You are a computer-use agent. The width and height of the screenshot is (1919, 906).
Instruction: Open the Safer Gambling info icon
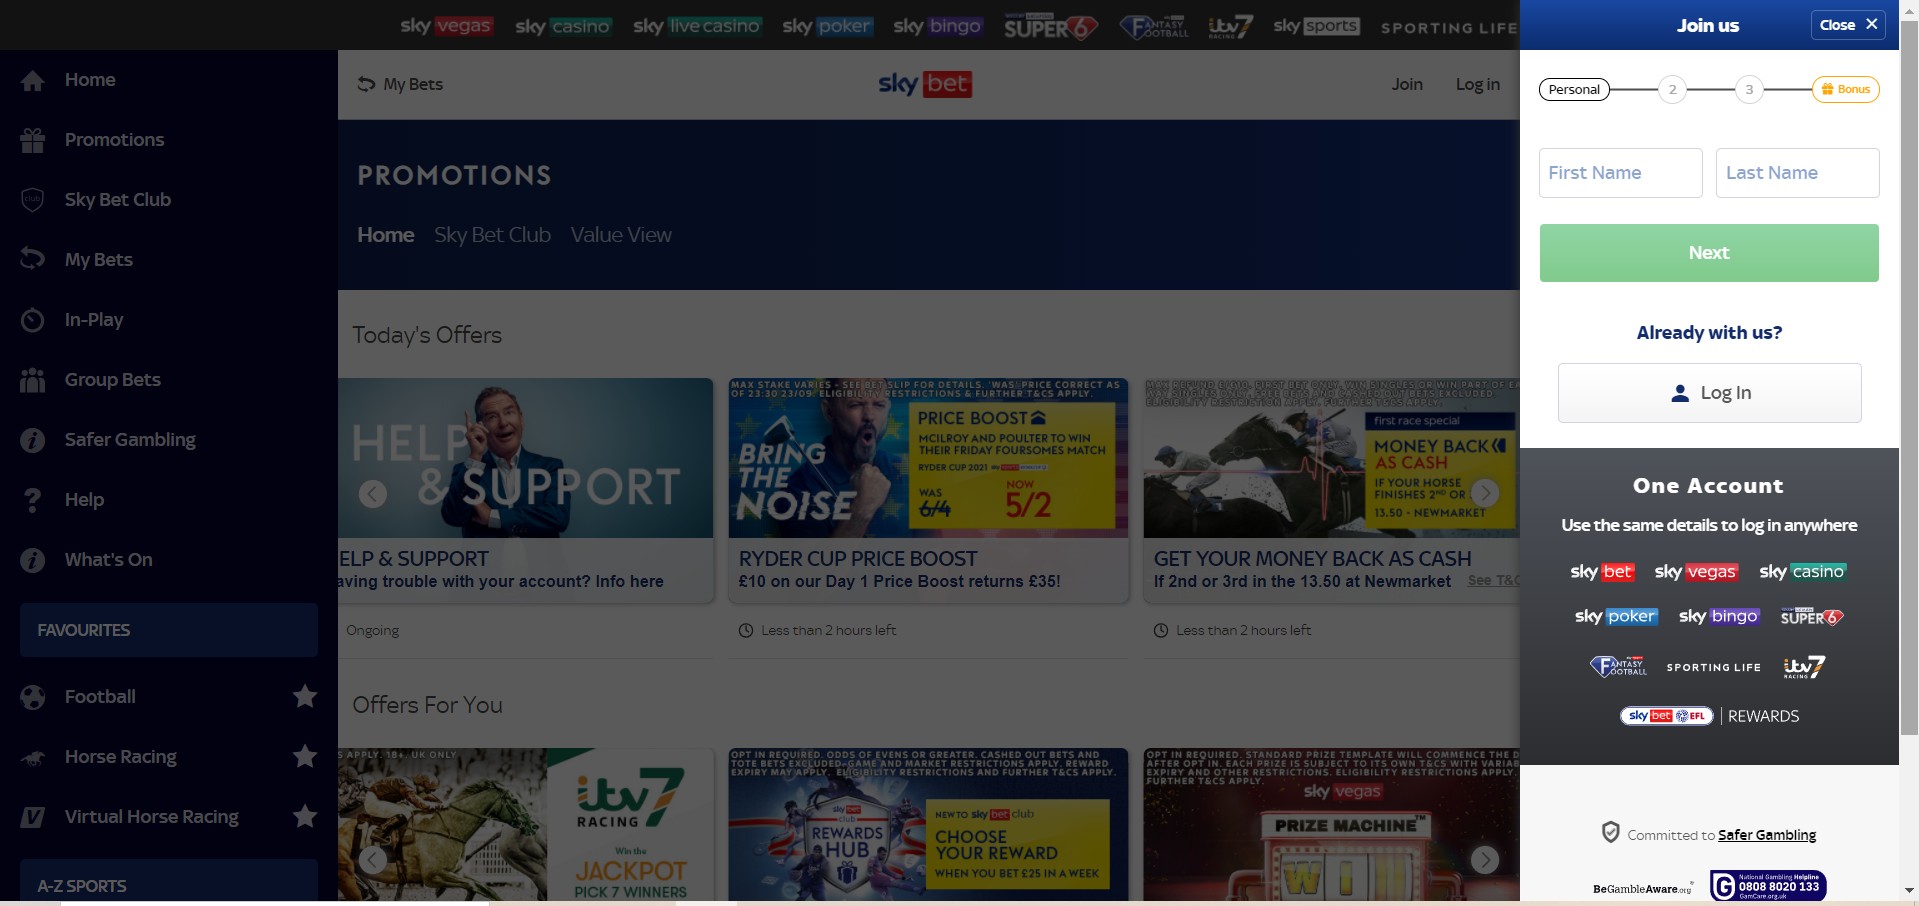point(32,440)
